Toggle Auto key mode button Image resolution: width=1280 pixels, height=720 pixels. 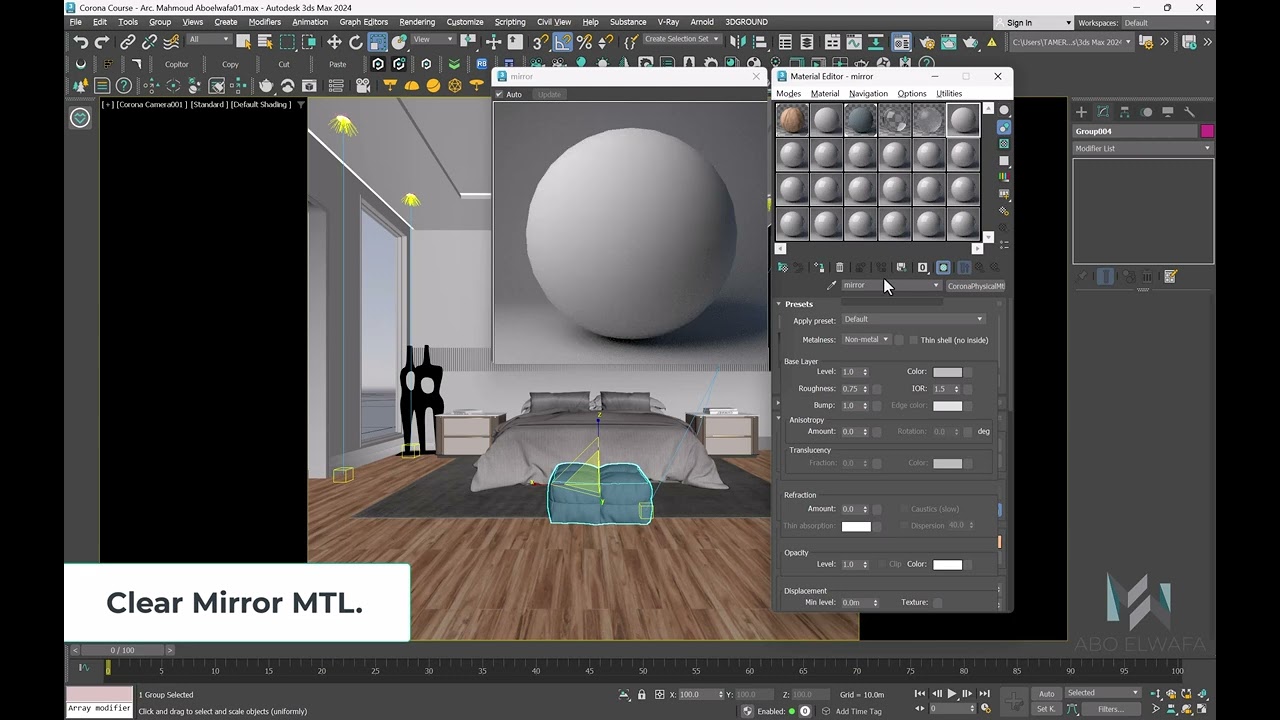[x=1046, y=693]
